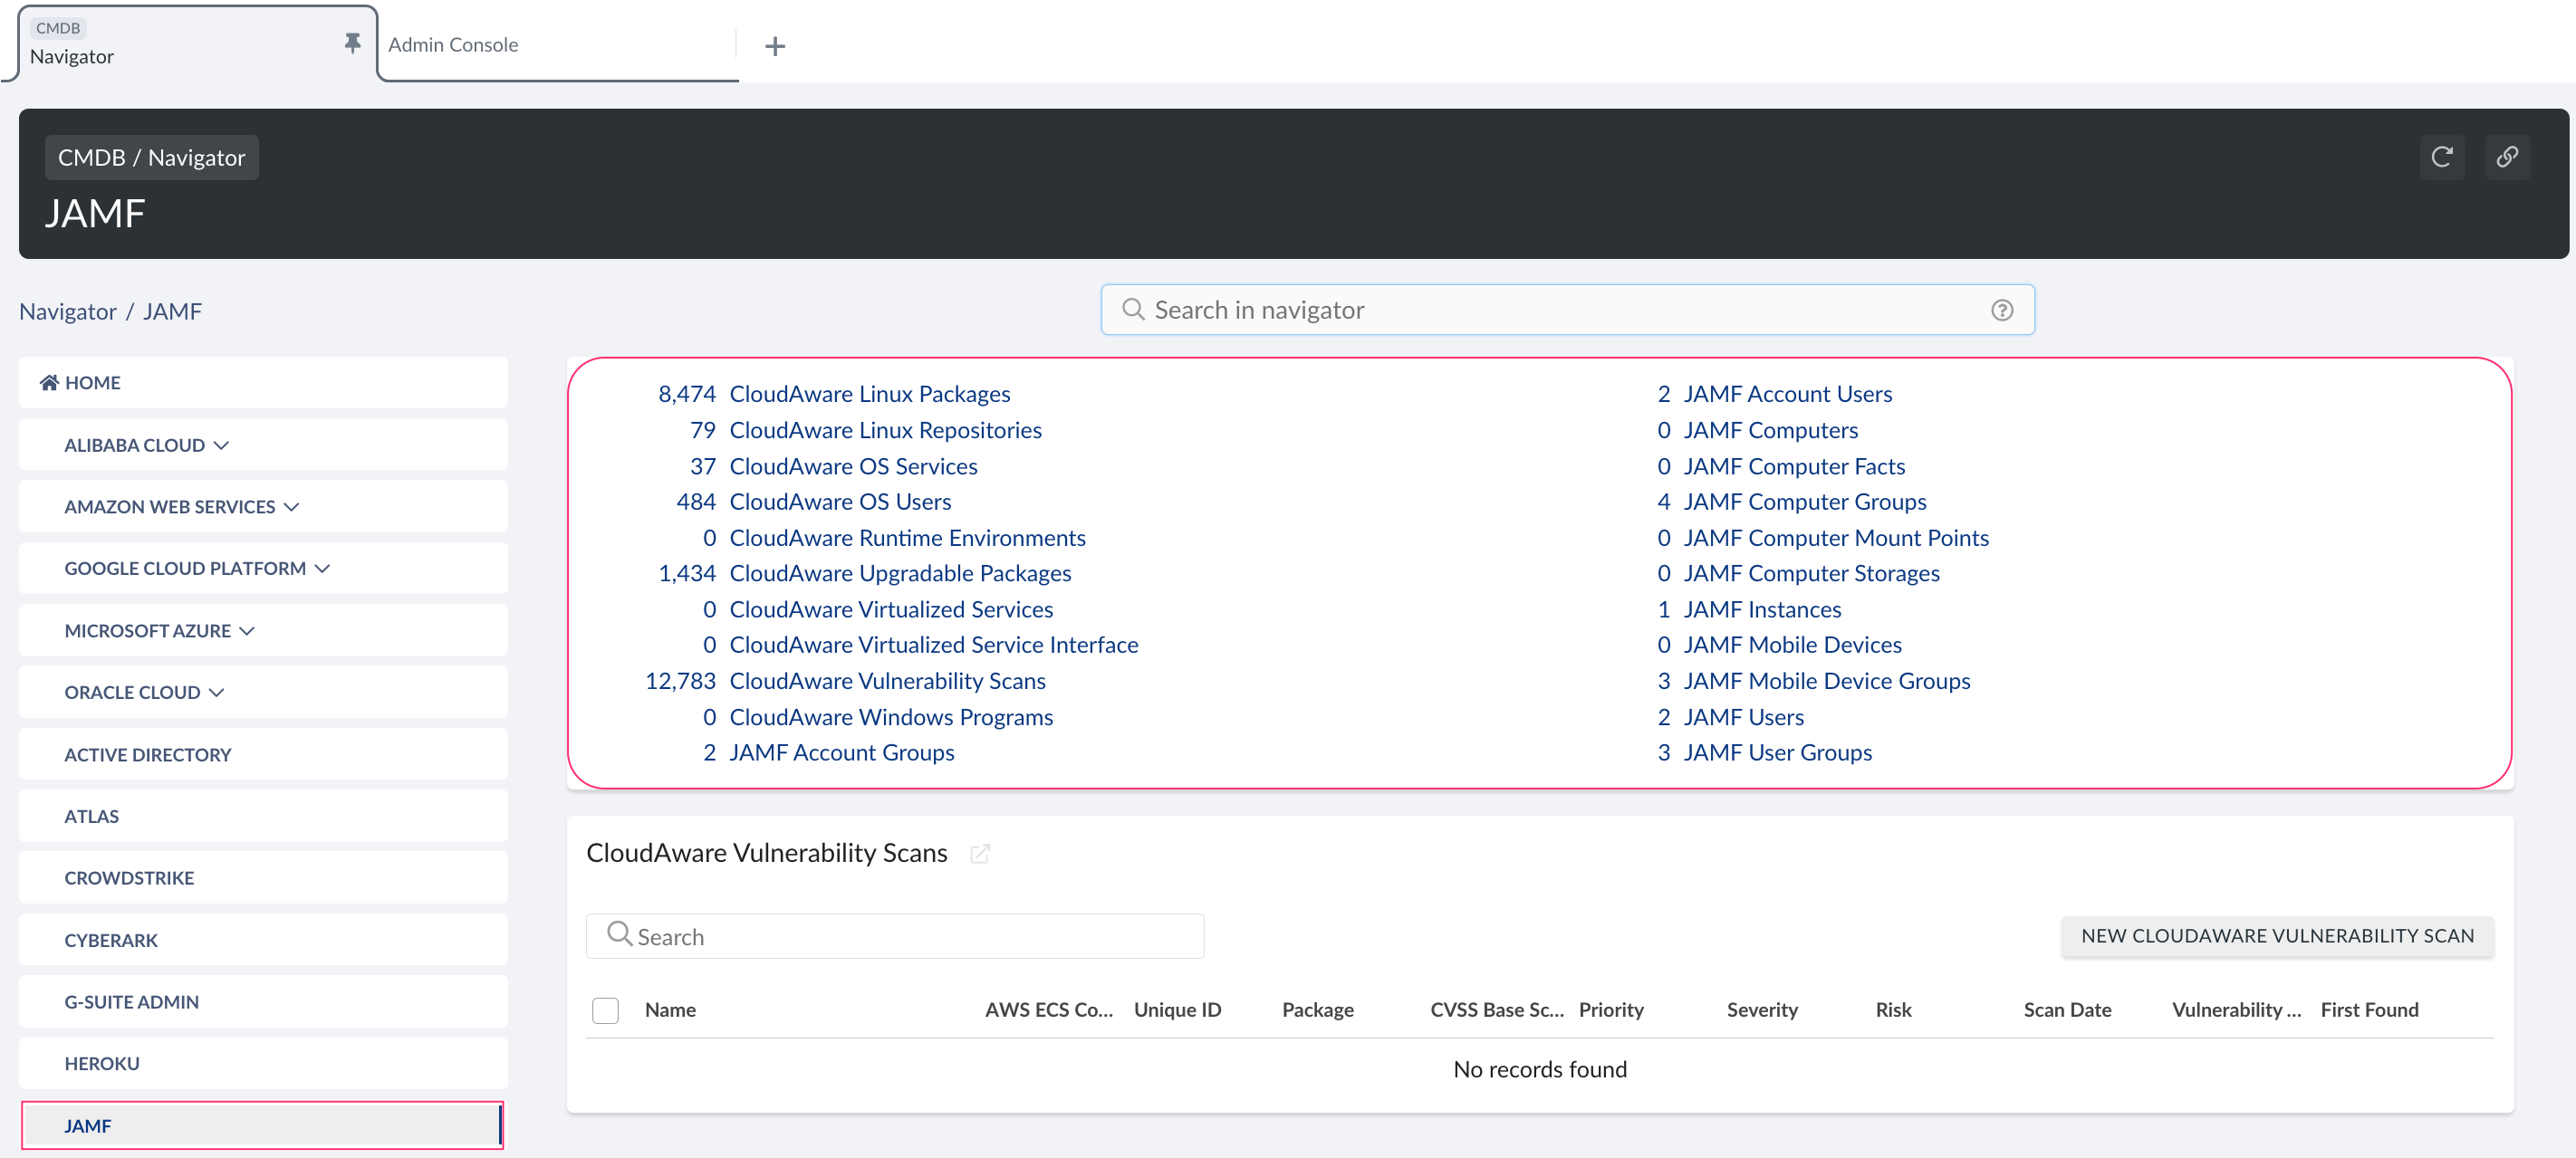Open the CloudAware Linux Packages link
The image size is (2576, 1158).
pyautogui.click(x=869, y=394)
